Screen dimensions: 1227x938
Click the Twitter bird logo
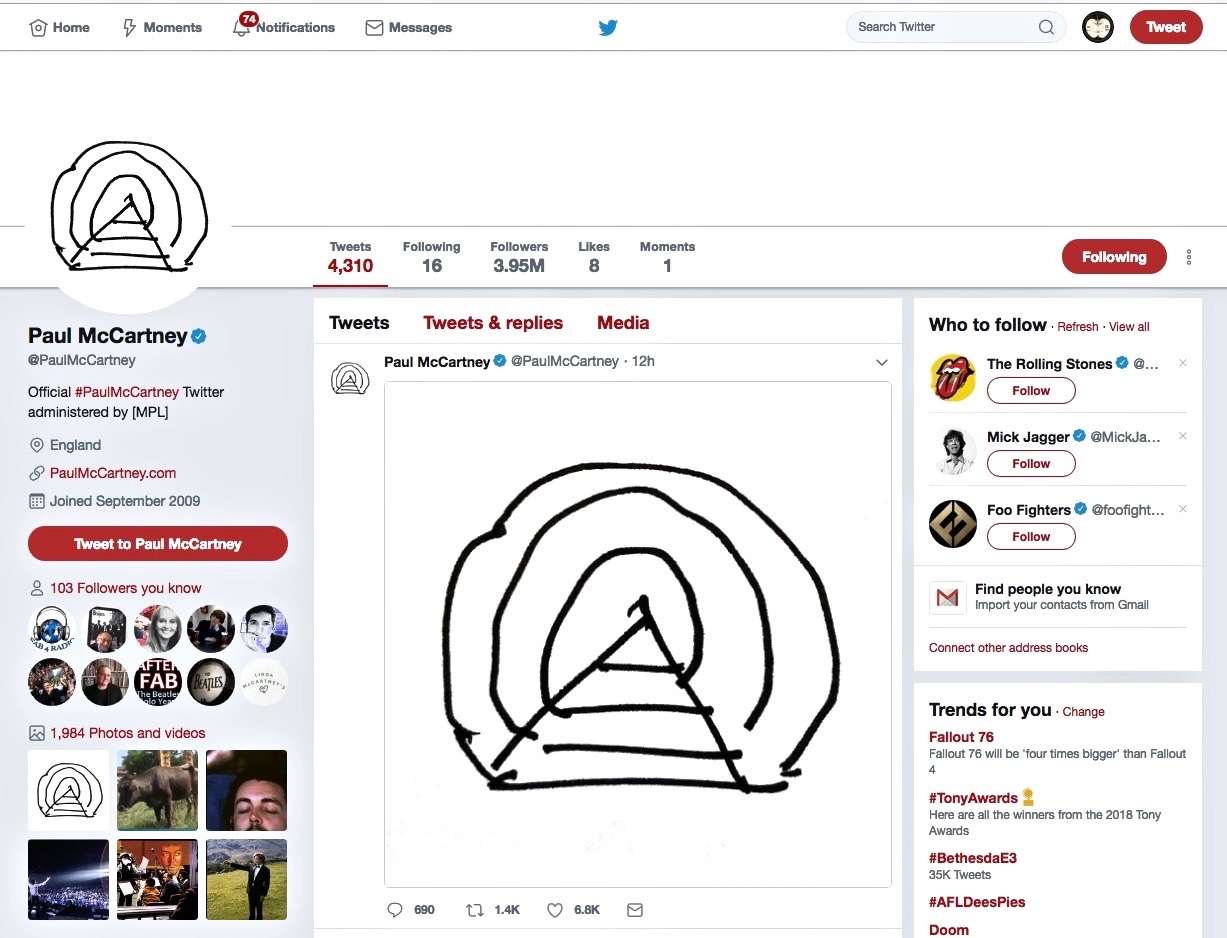coord(608,28)
